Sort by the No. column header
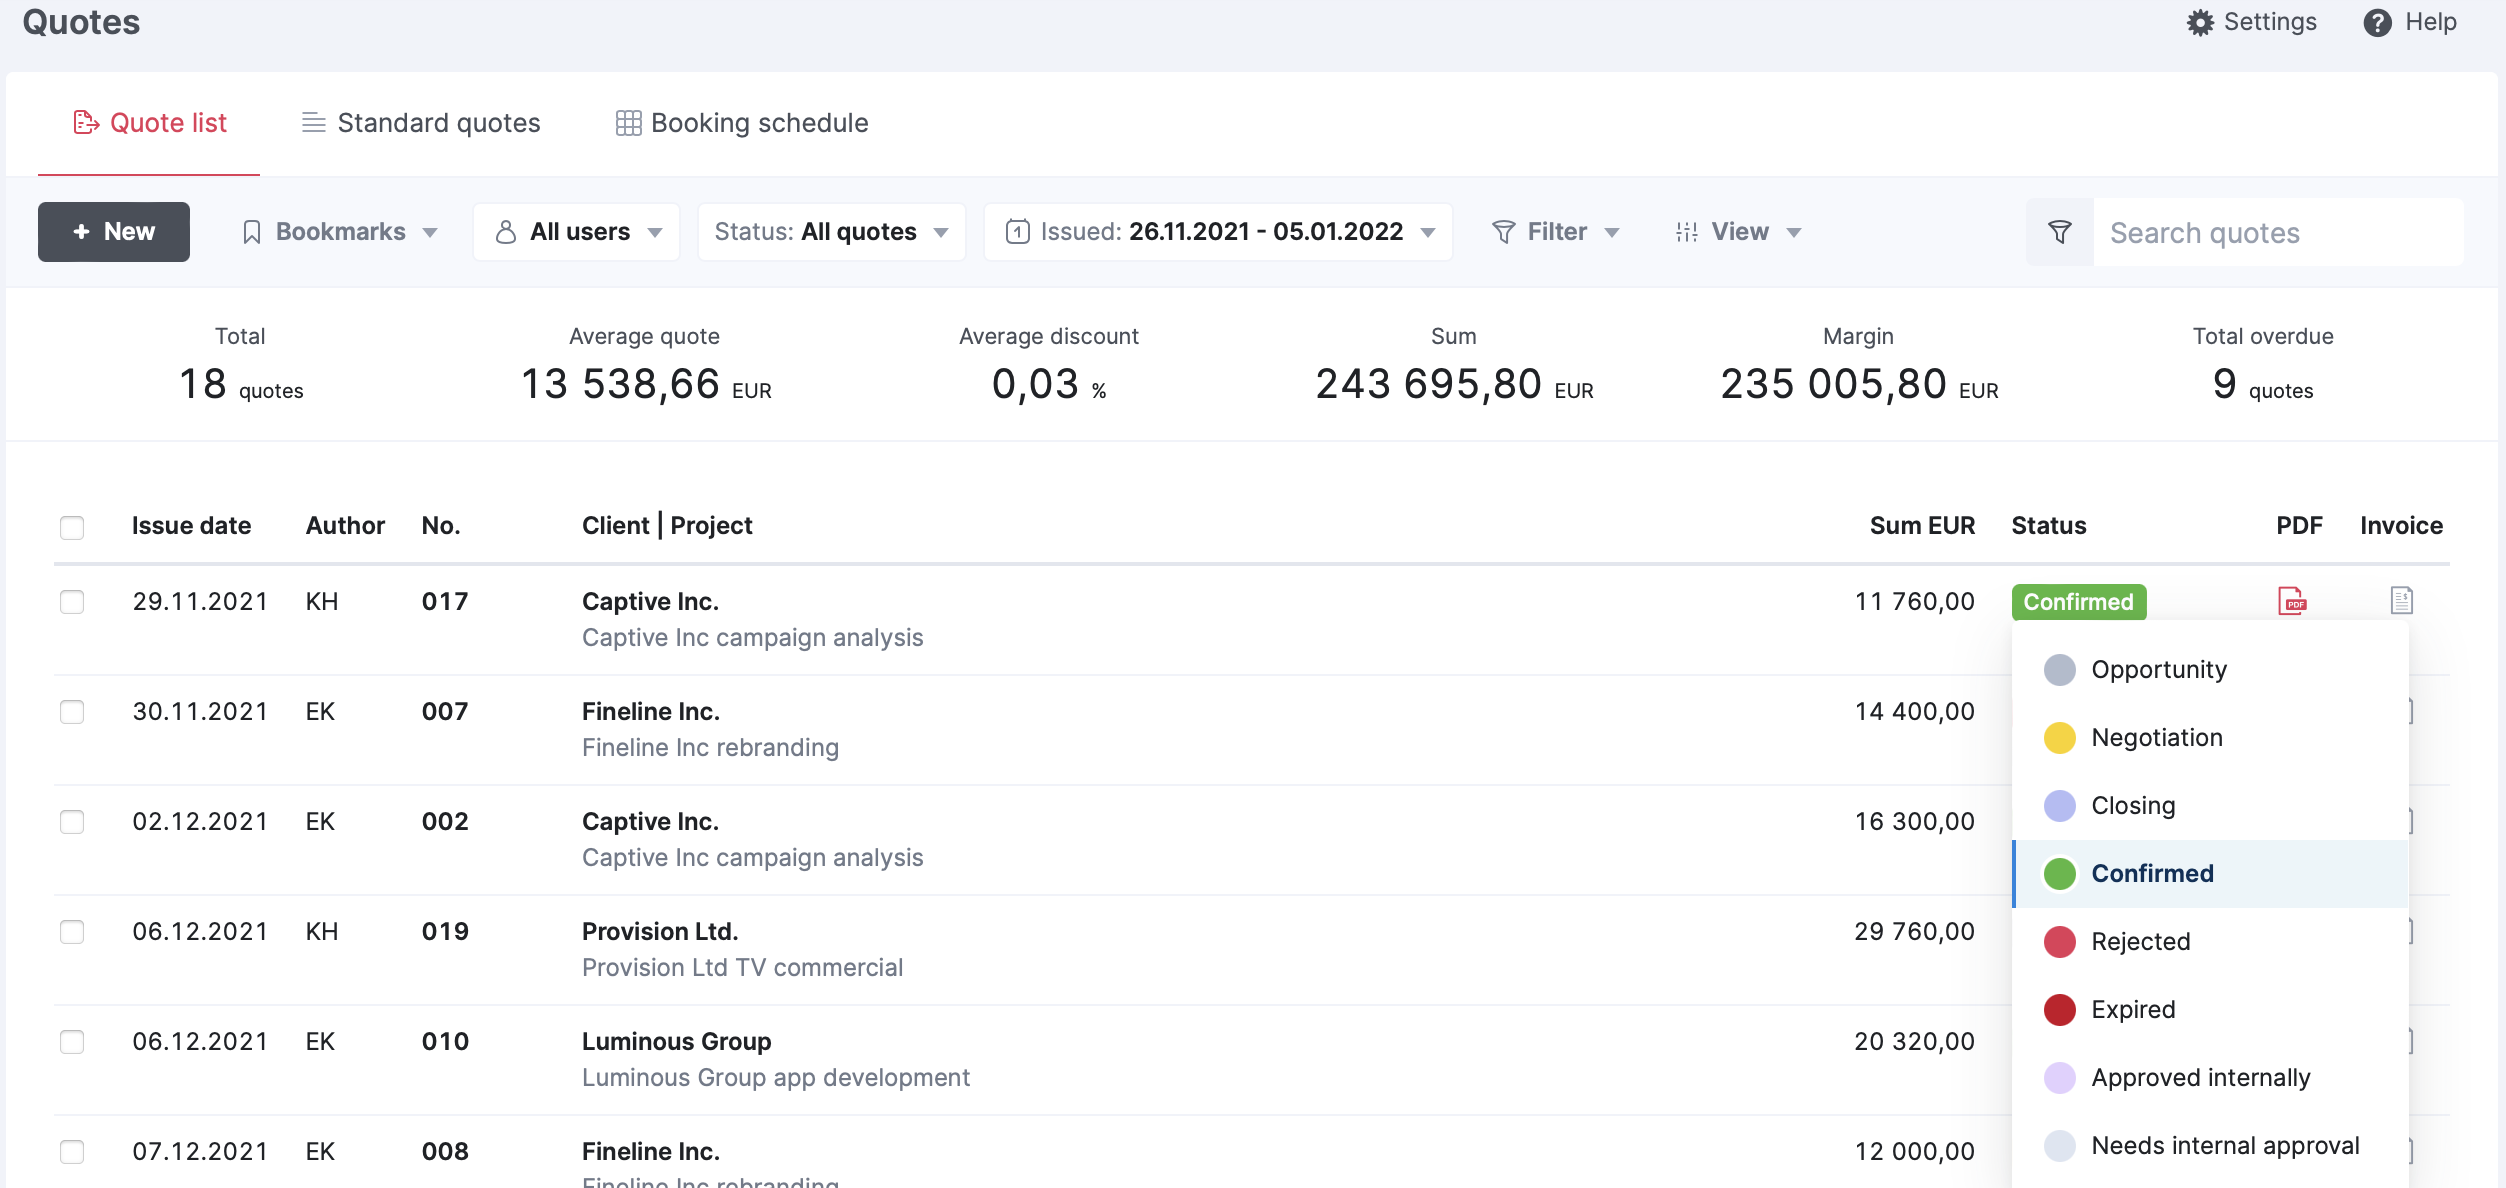This screenshot has height=1188, width=2506. click(441, 525)
